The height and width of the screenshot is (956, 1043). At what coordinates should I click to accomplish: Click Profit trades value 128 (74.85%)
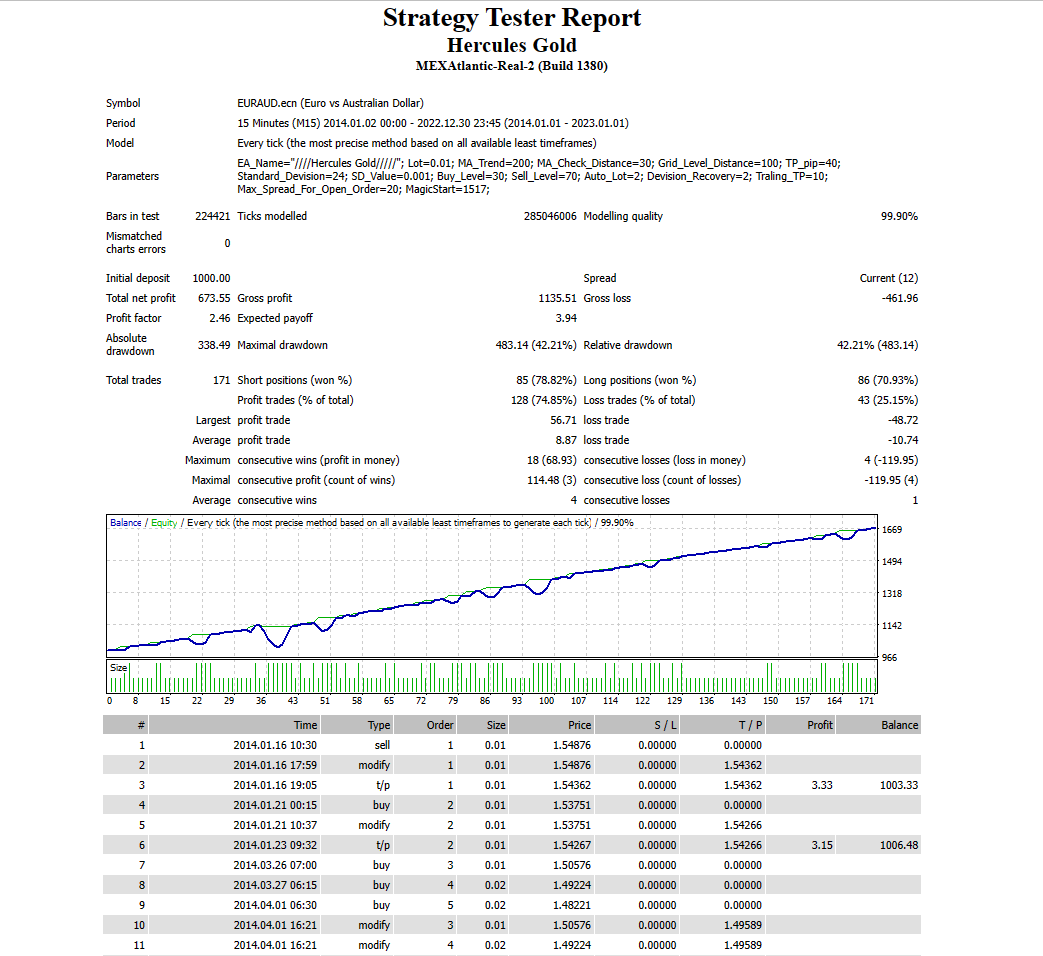click(x=543, y=400)
